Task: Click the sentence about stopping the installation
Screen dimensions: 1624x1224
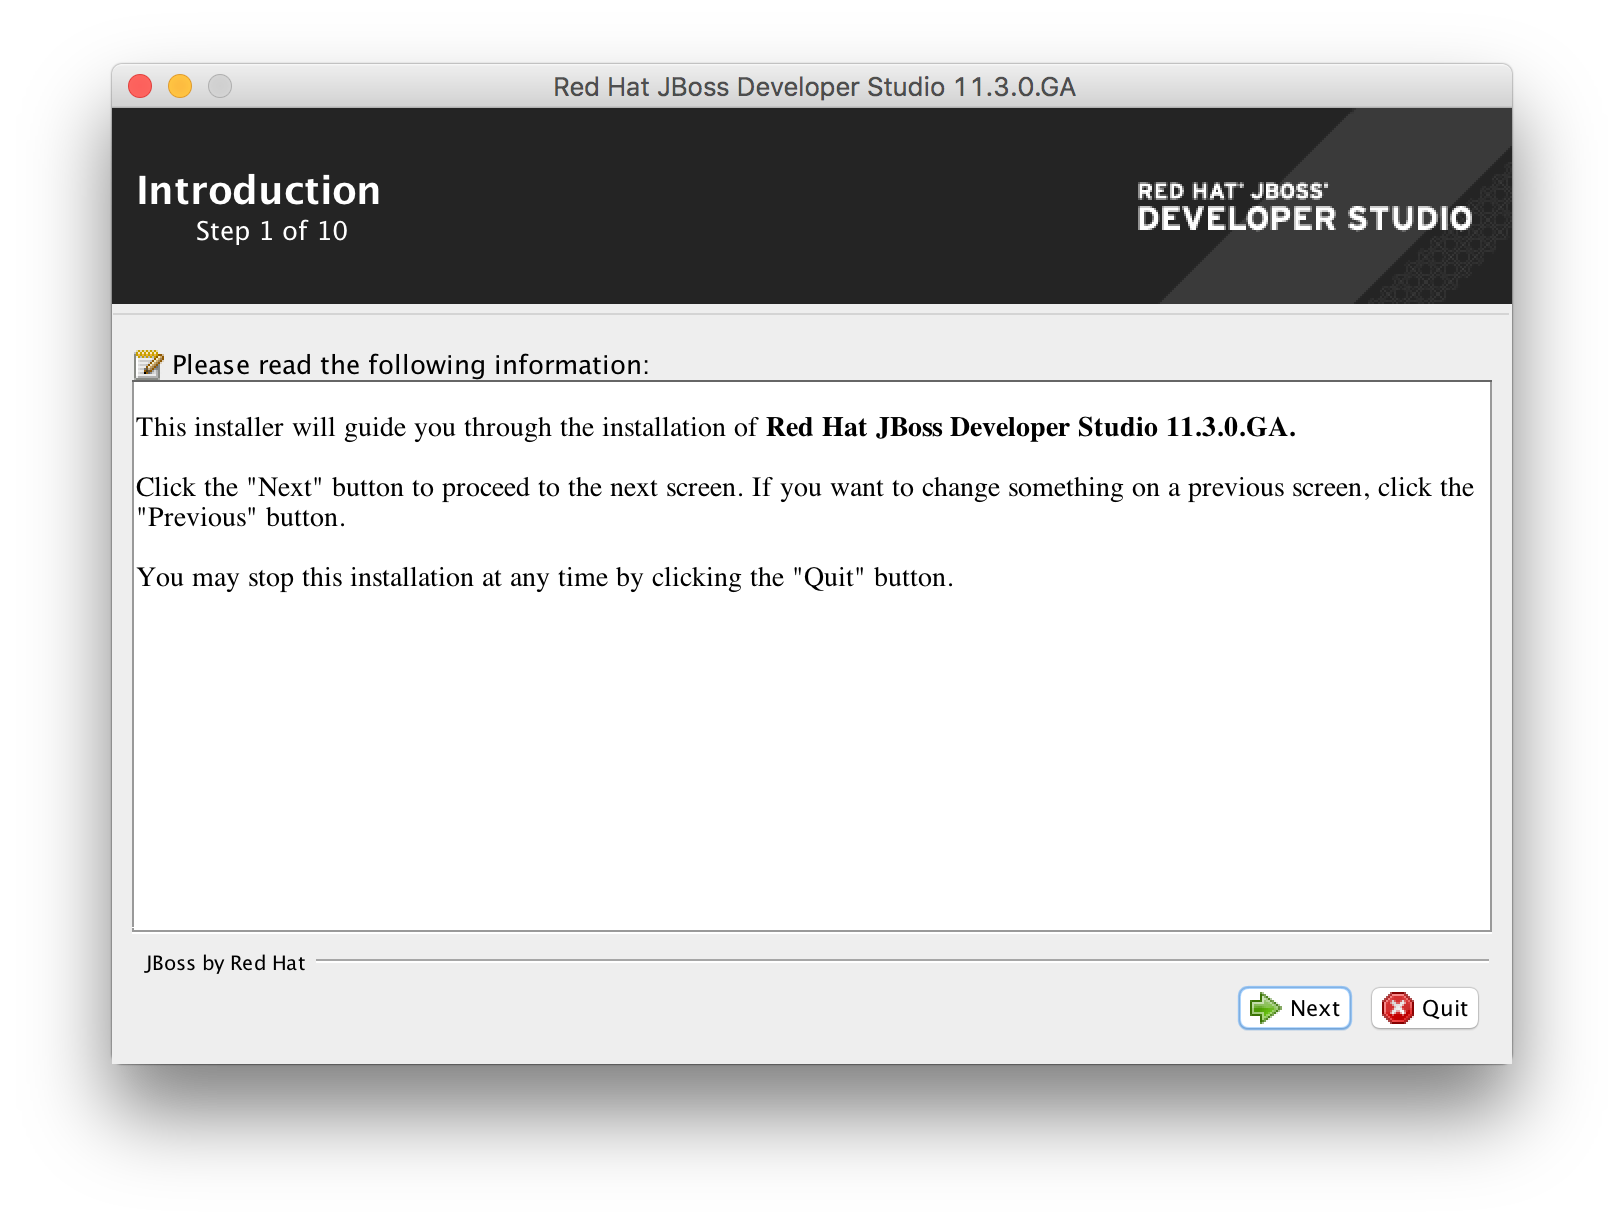Action: click(x=545, y=577)
